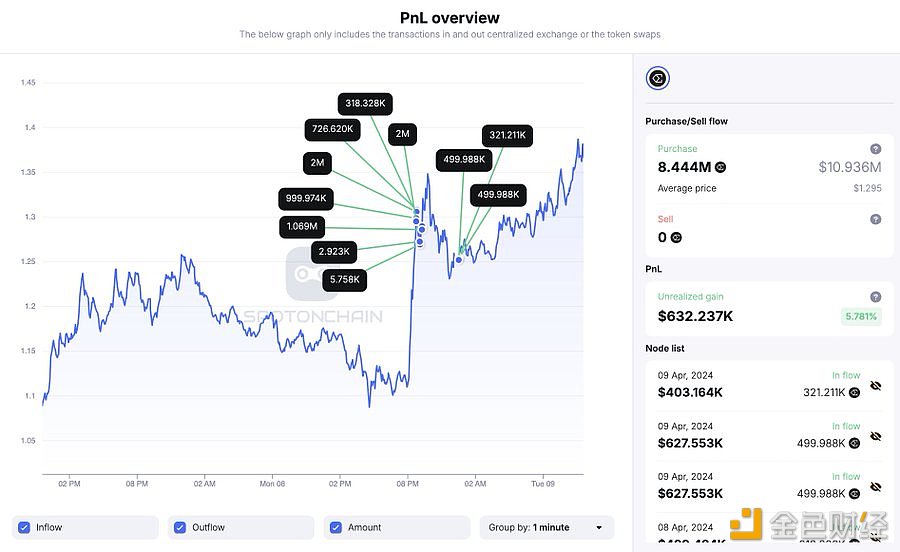The image size is (900, 552).
Task: Click token icon beside 8.444M purchase amount
Action: tap(720, 167)
